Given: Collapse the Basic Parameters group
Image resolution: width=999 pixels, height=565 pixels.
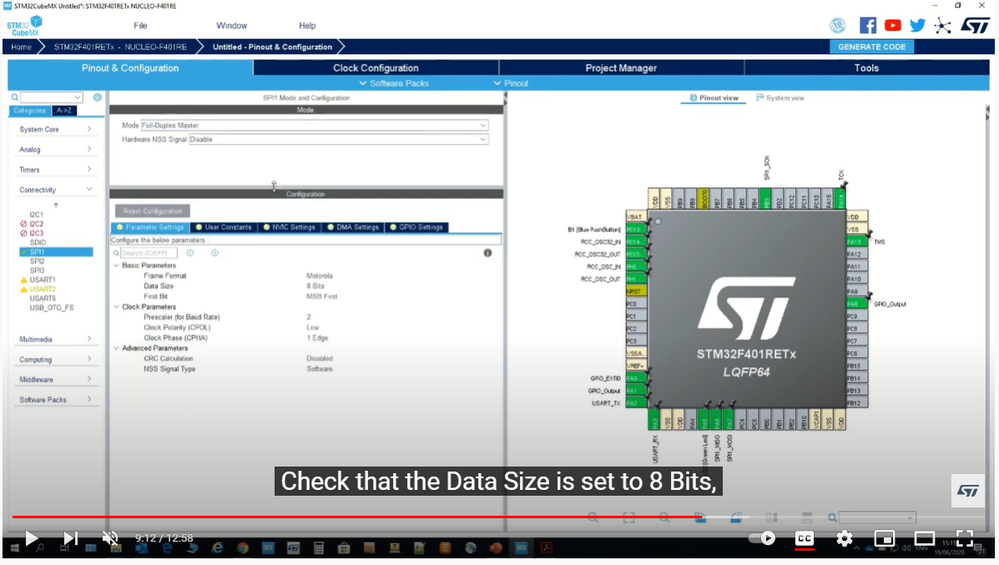Looking at the screenshot, I should (x=117, y=266).
